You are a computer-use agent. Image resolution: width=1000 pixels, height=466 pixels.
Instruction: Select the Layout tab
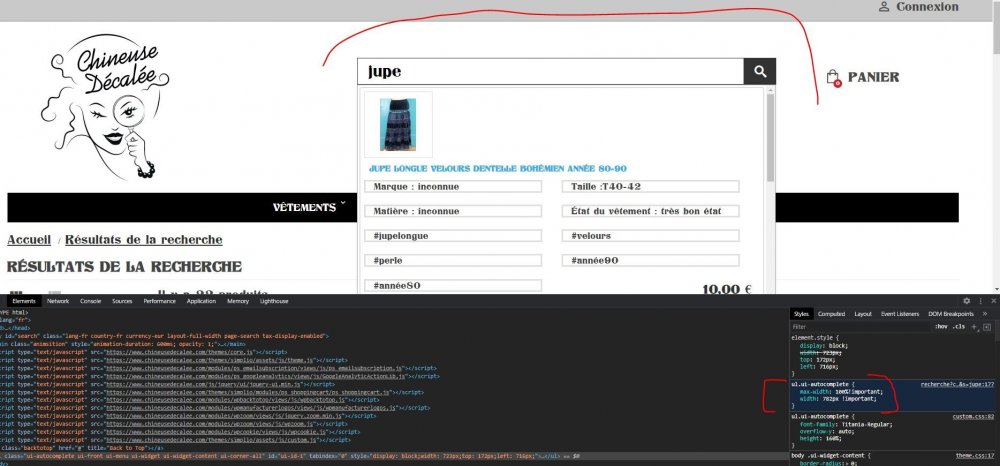point(863,314)
